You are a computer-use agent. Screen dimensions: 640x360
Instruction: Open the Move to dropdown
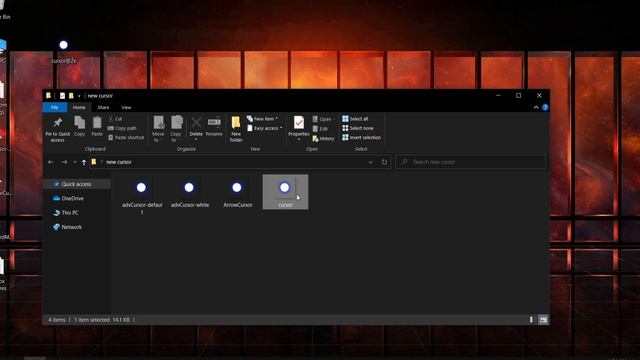tap(158, 129)
